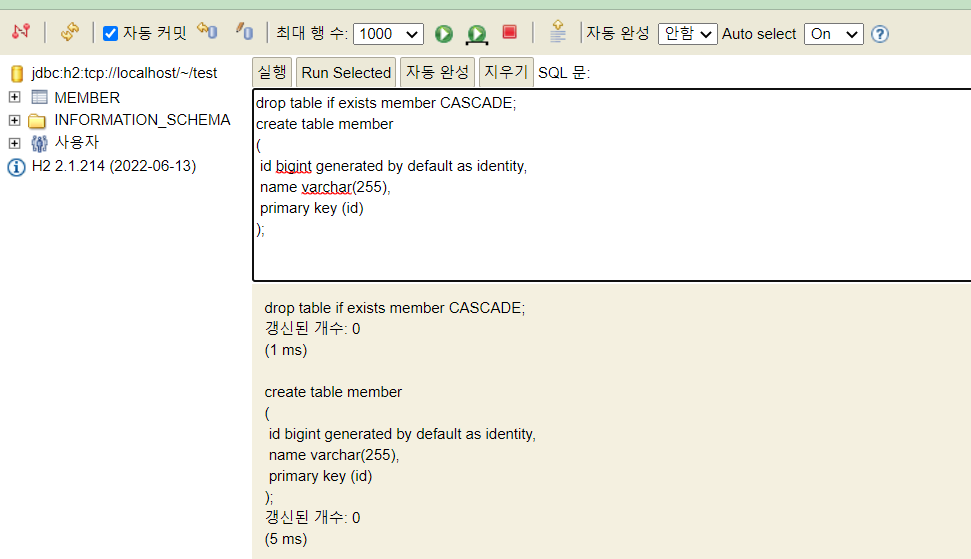Click 'create table member' in results panel

click(x=333, y=392)
